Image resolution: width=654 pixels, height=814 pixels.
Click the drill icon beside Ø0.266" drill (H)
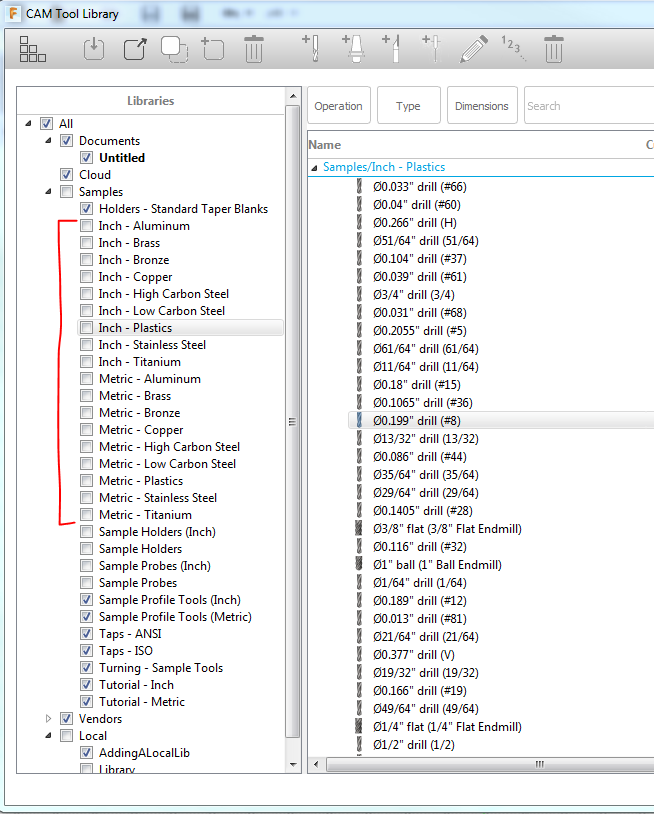359,222
